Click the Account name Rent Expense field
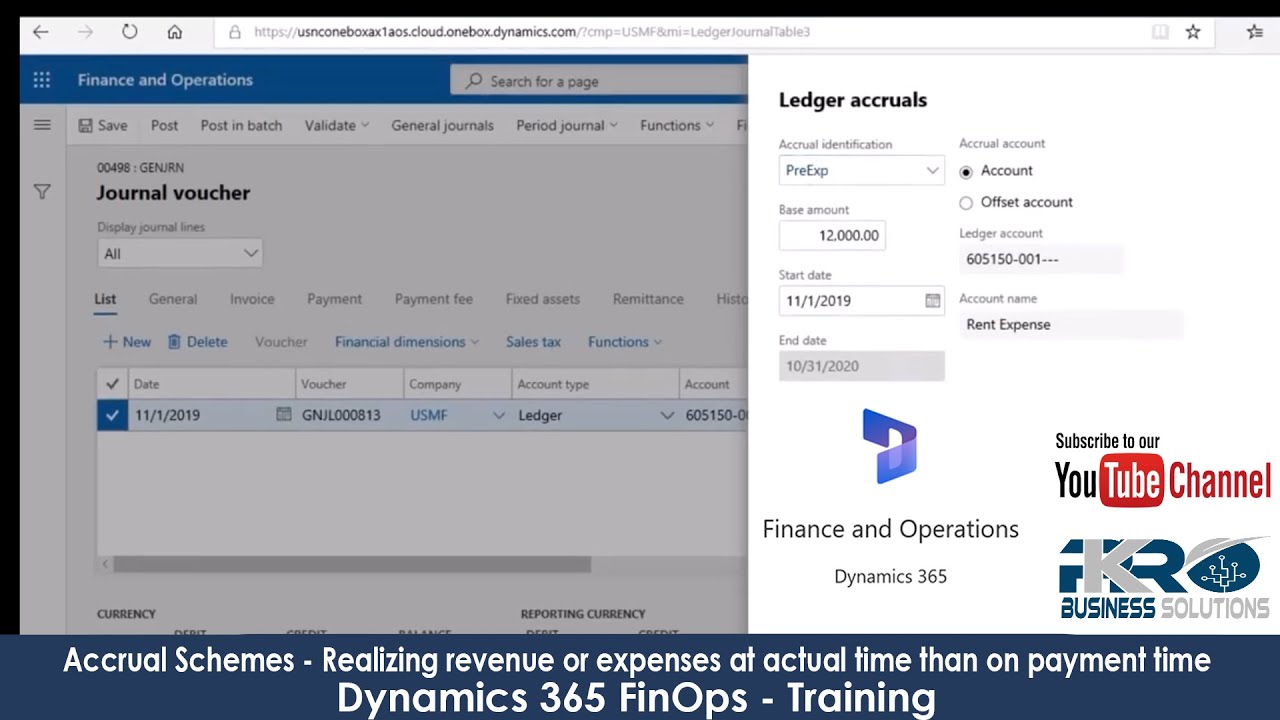The image size is (1280, 720). [x=1071, y=325]
